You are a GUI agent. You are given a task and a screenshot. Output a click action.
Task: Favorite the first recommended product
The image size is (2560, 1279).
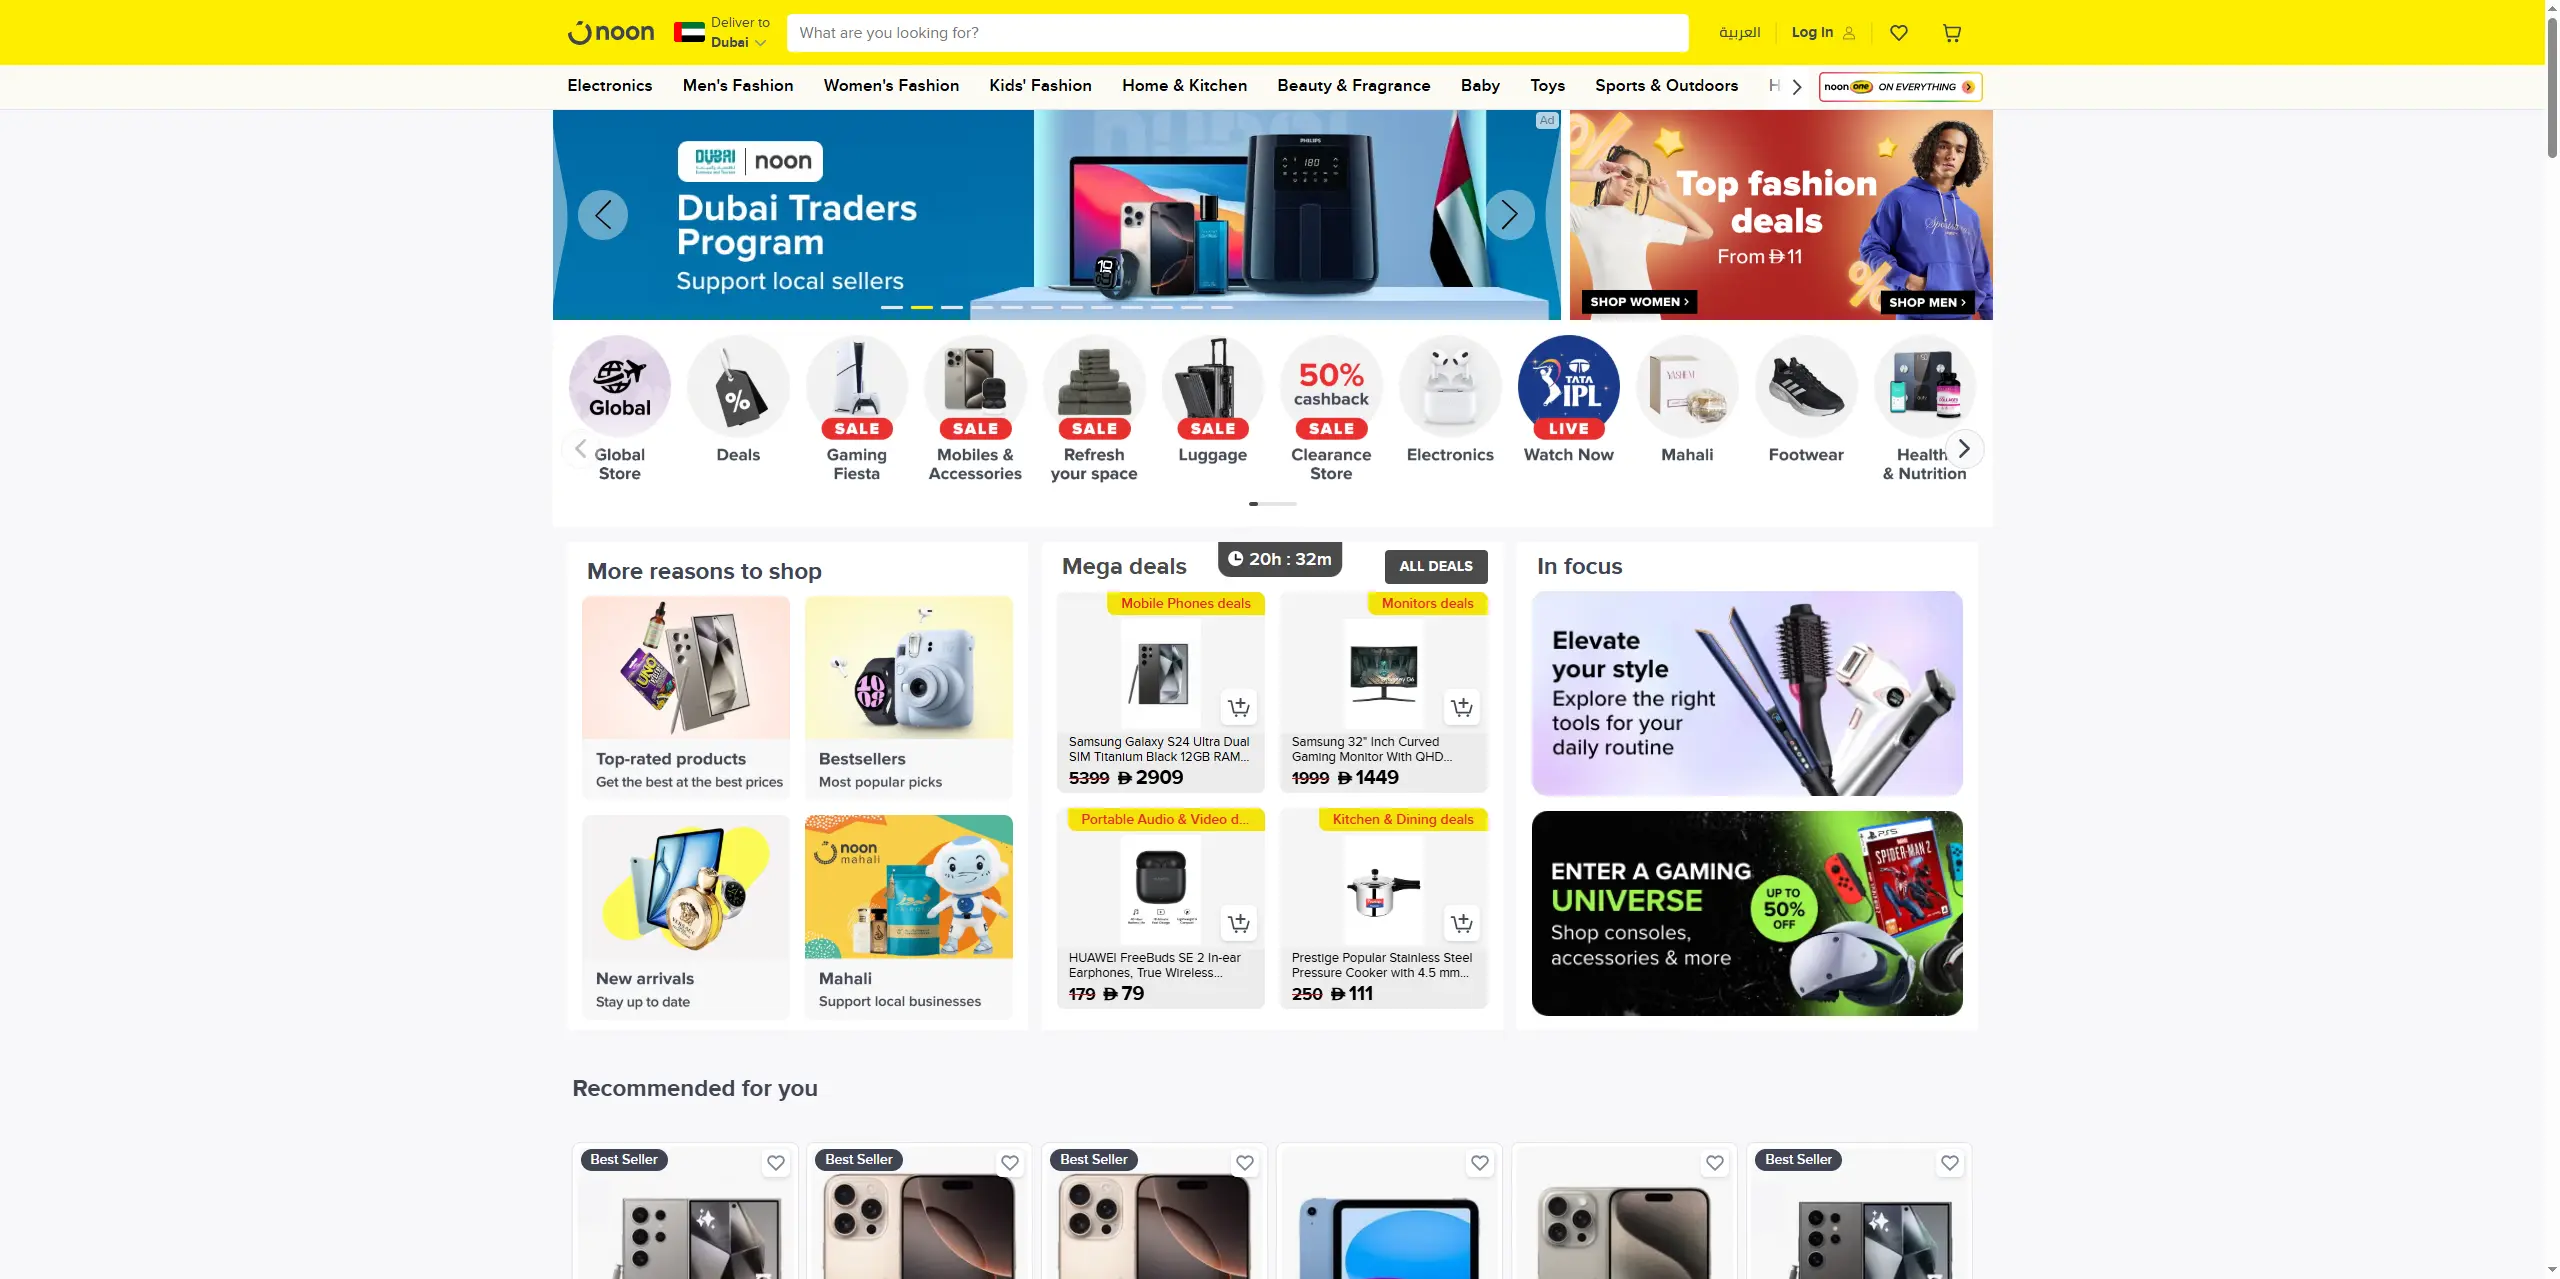pos(776,1163)
